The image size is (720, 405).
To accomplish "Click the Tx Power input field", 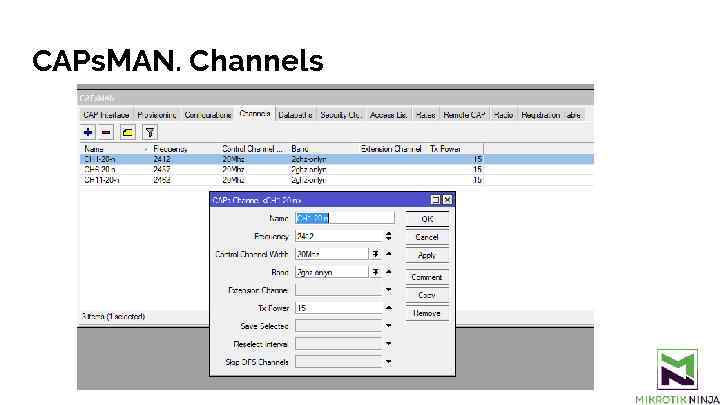I will [339, 308].
